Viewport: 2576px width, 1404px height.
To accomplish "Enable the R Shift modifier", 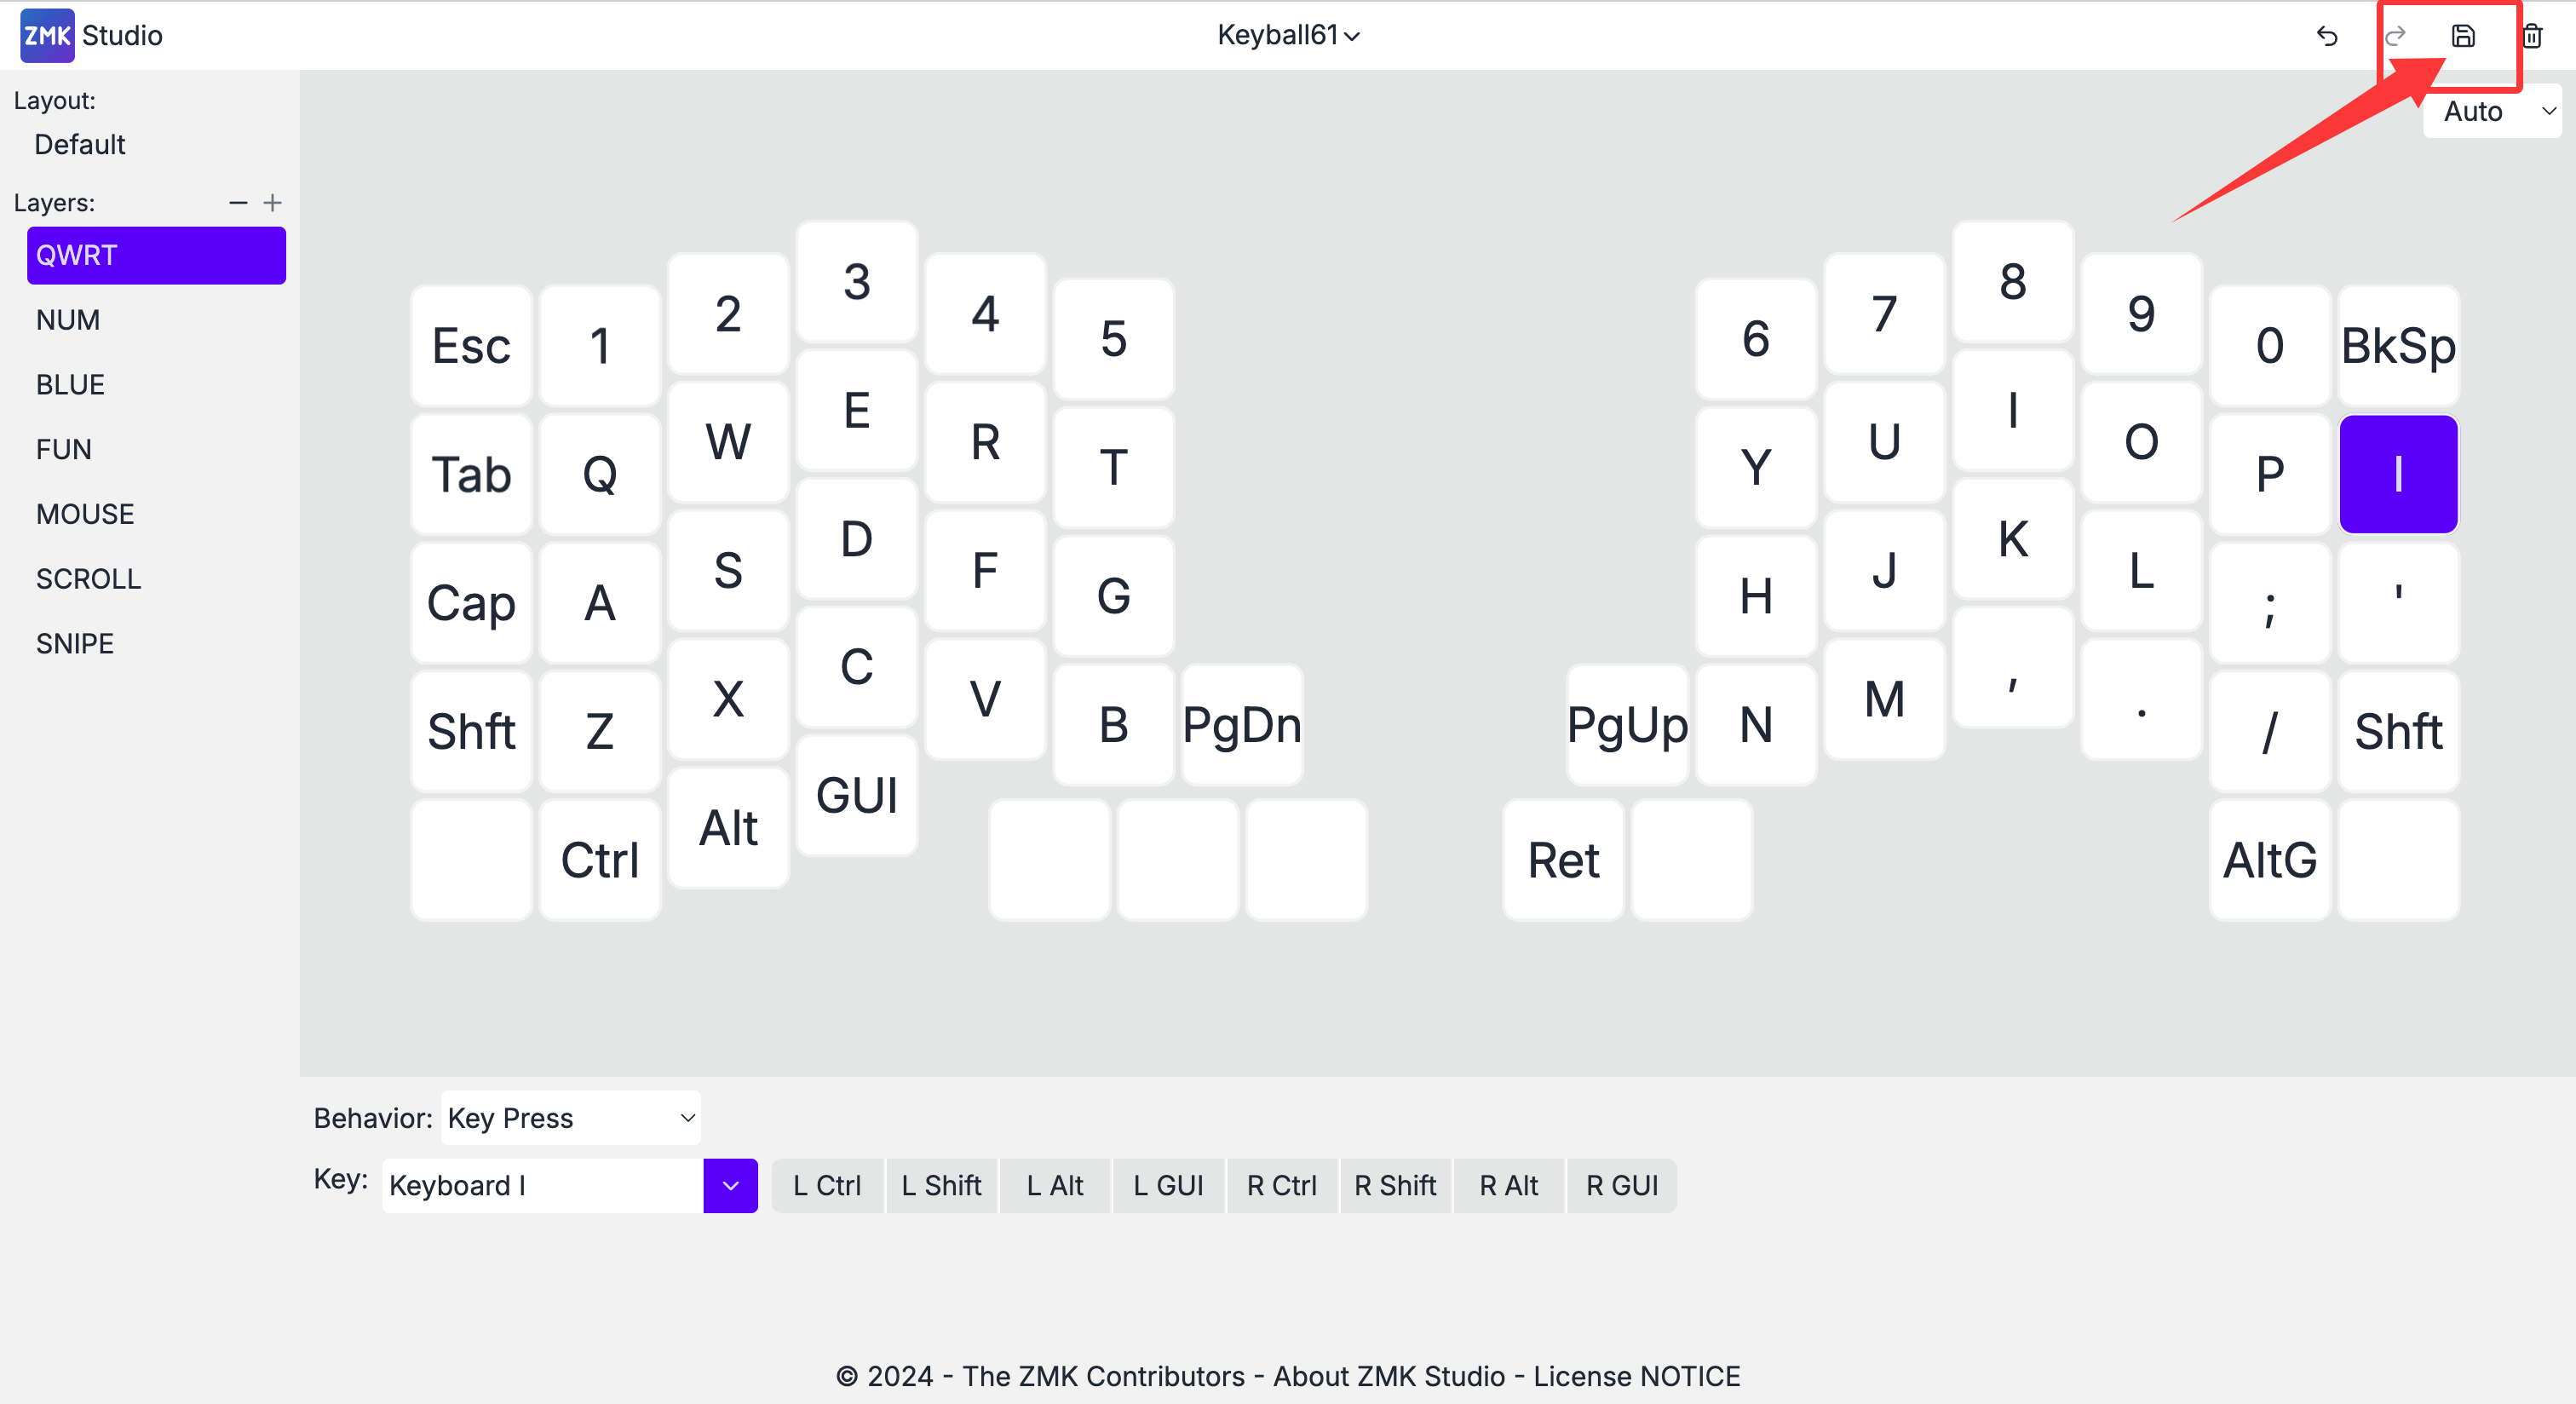I will point(1394,1185).
